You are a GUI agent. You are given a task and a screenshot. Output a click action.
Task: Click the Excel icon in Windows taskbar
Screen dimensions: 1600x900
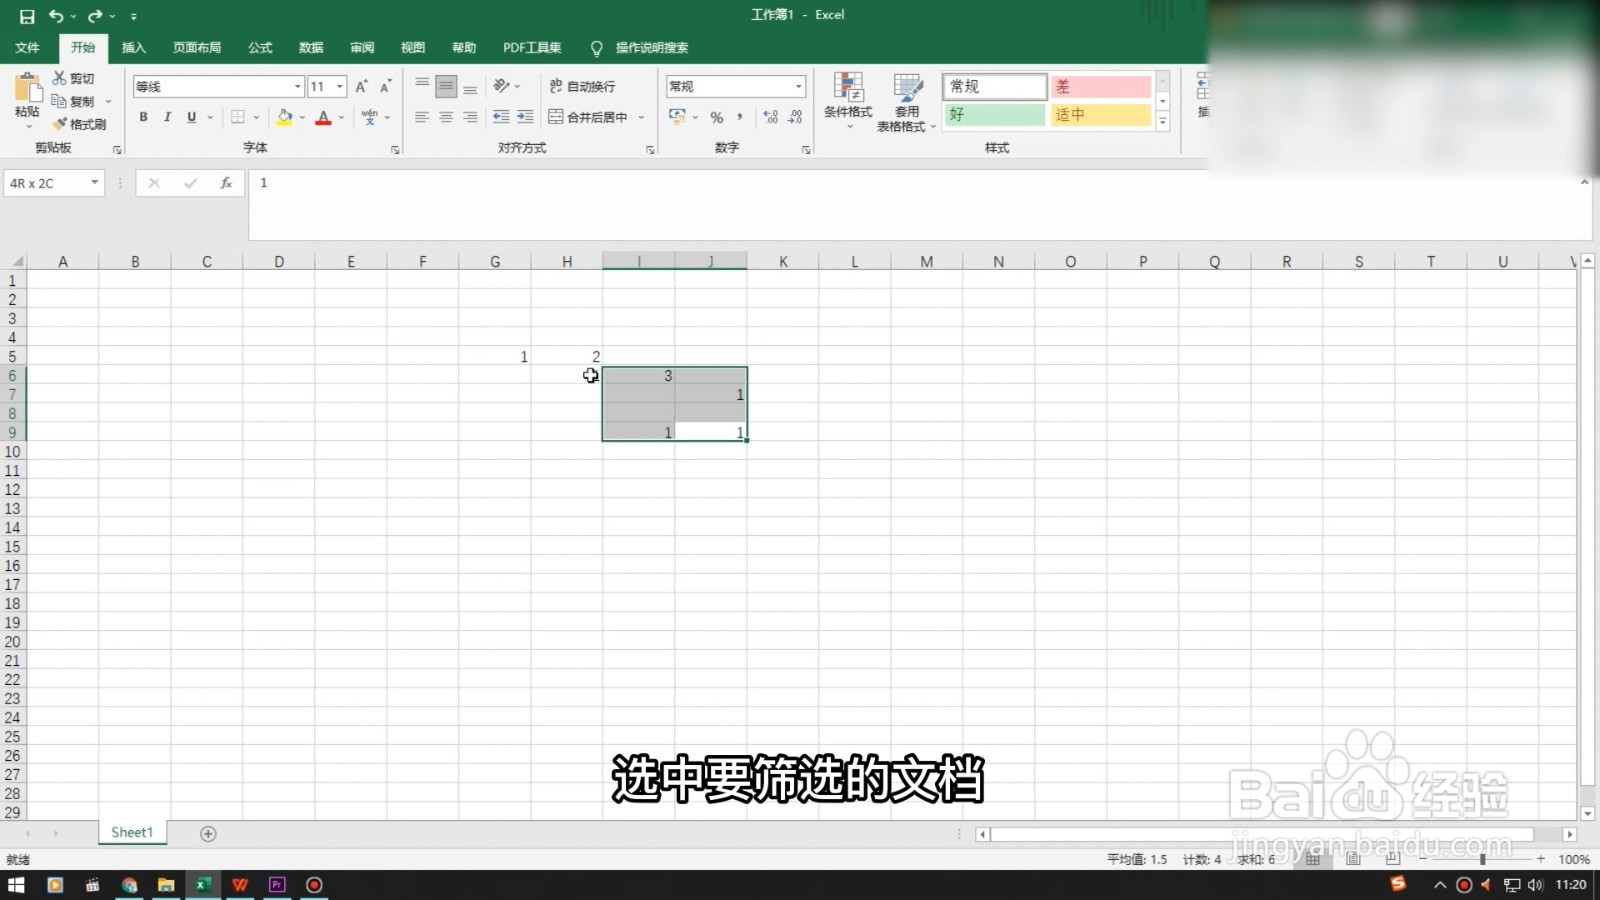203,885
